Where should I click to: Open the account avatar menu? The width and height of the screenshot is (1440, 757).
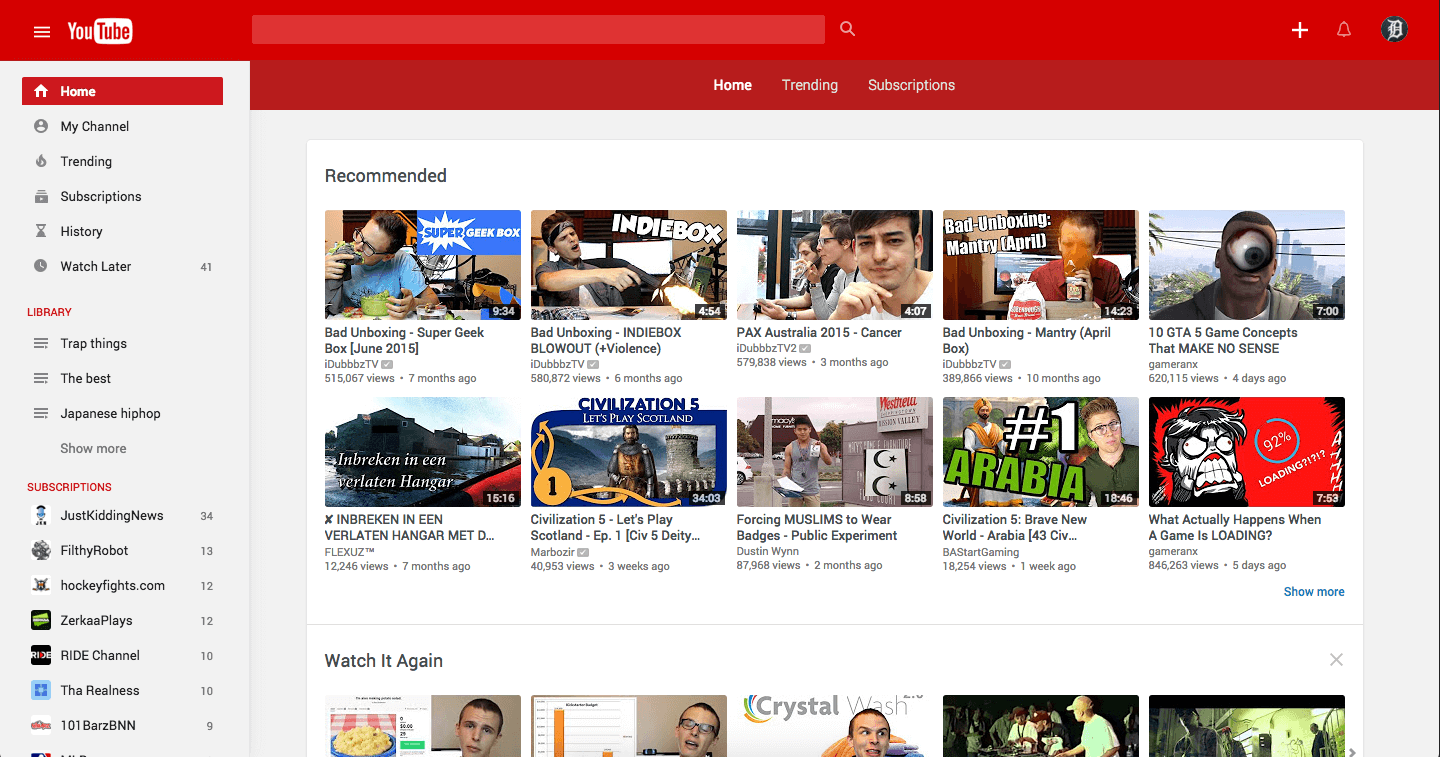(x=1394, y=29)
